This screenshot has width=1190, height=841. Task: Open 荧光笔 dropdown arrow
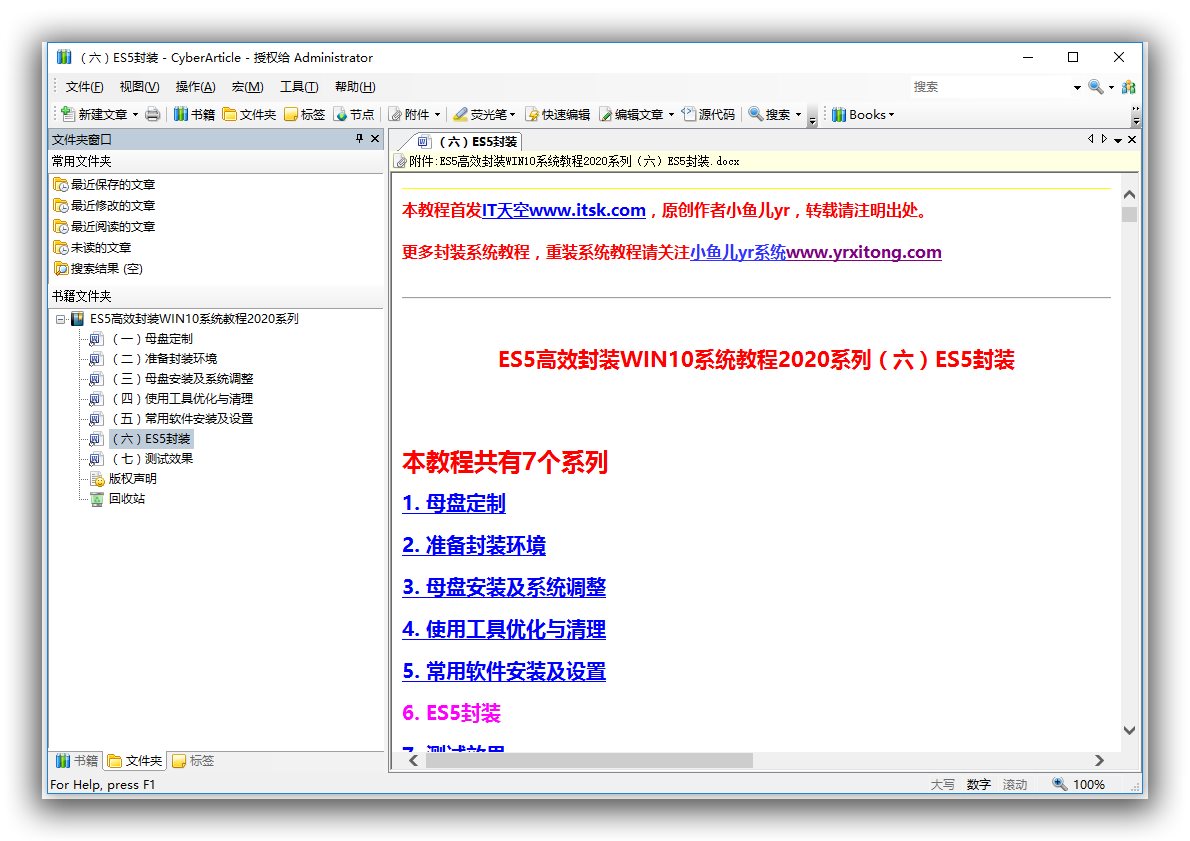512,115
